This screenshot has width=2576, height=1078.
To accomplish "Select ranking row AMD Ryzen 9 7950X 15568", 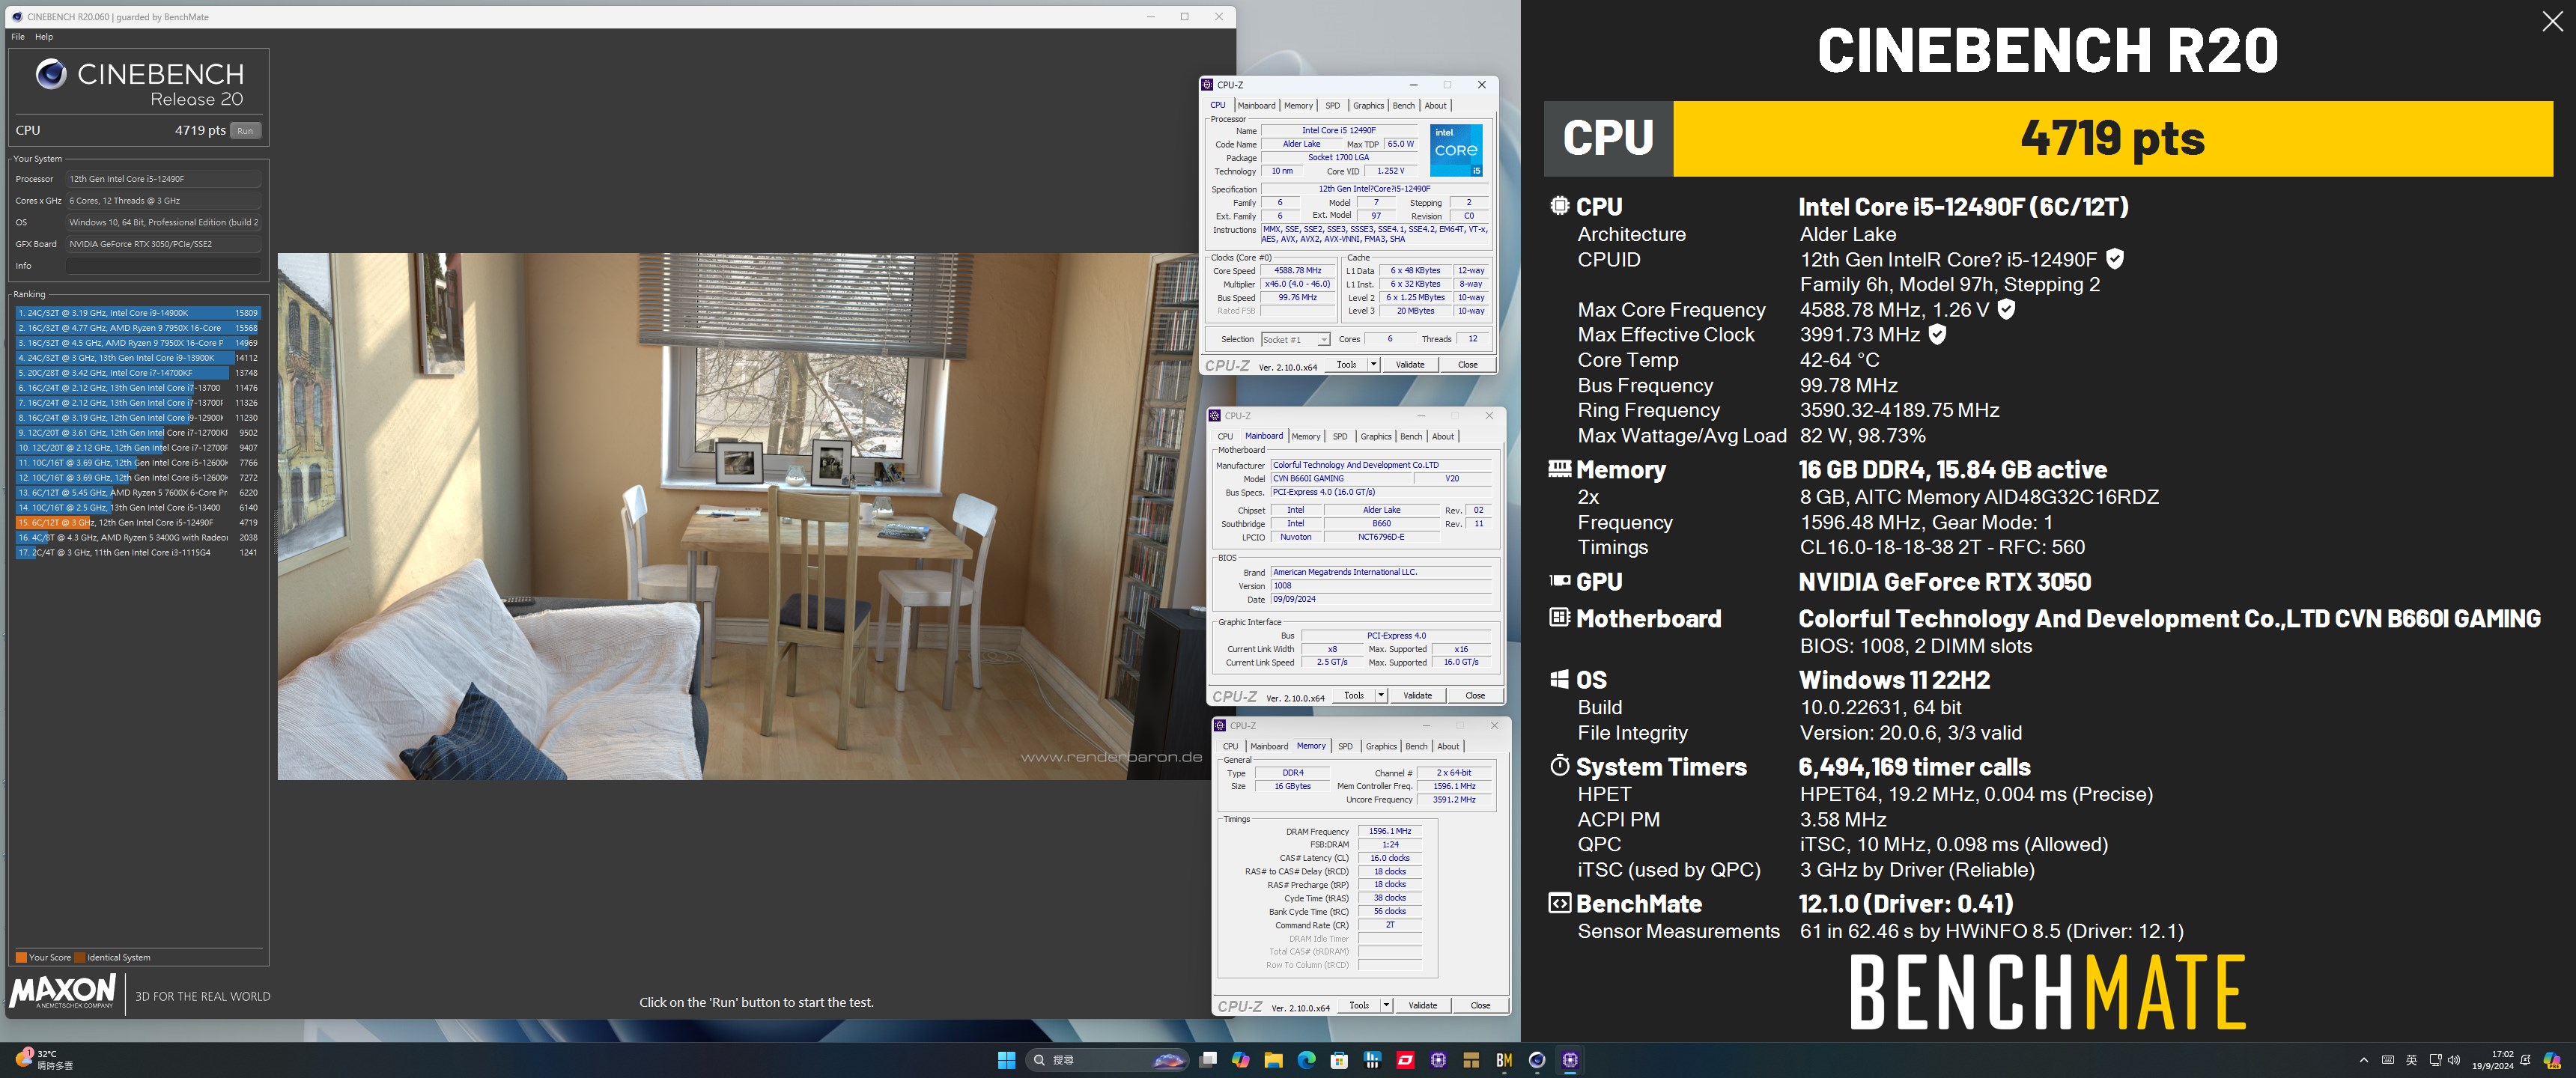I will click(x=138, y=328).
